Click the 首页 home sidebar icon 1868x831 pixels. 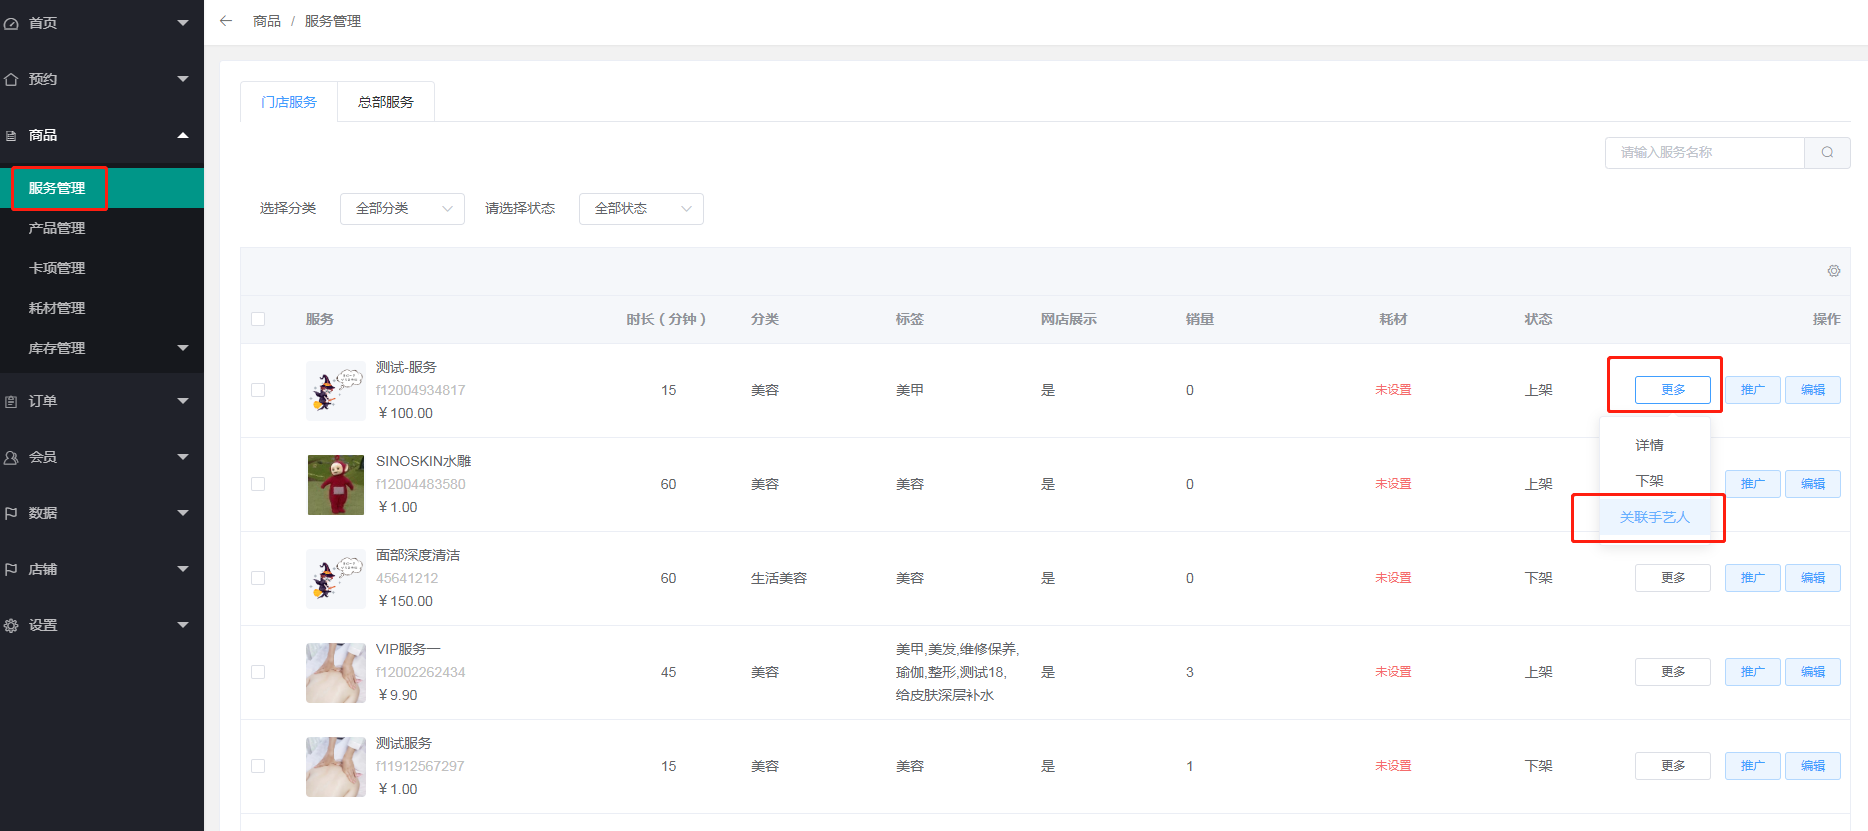pyautogui.click(x=11, y=24)
